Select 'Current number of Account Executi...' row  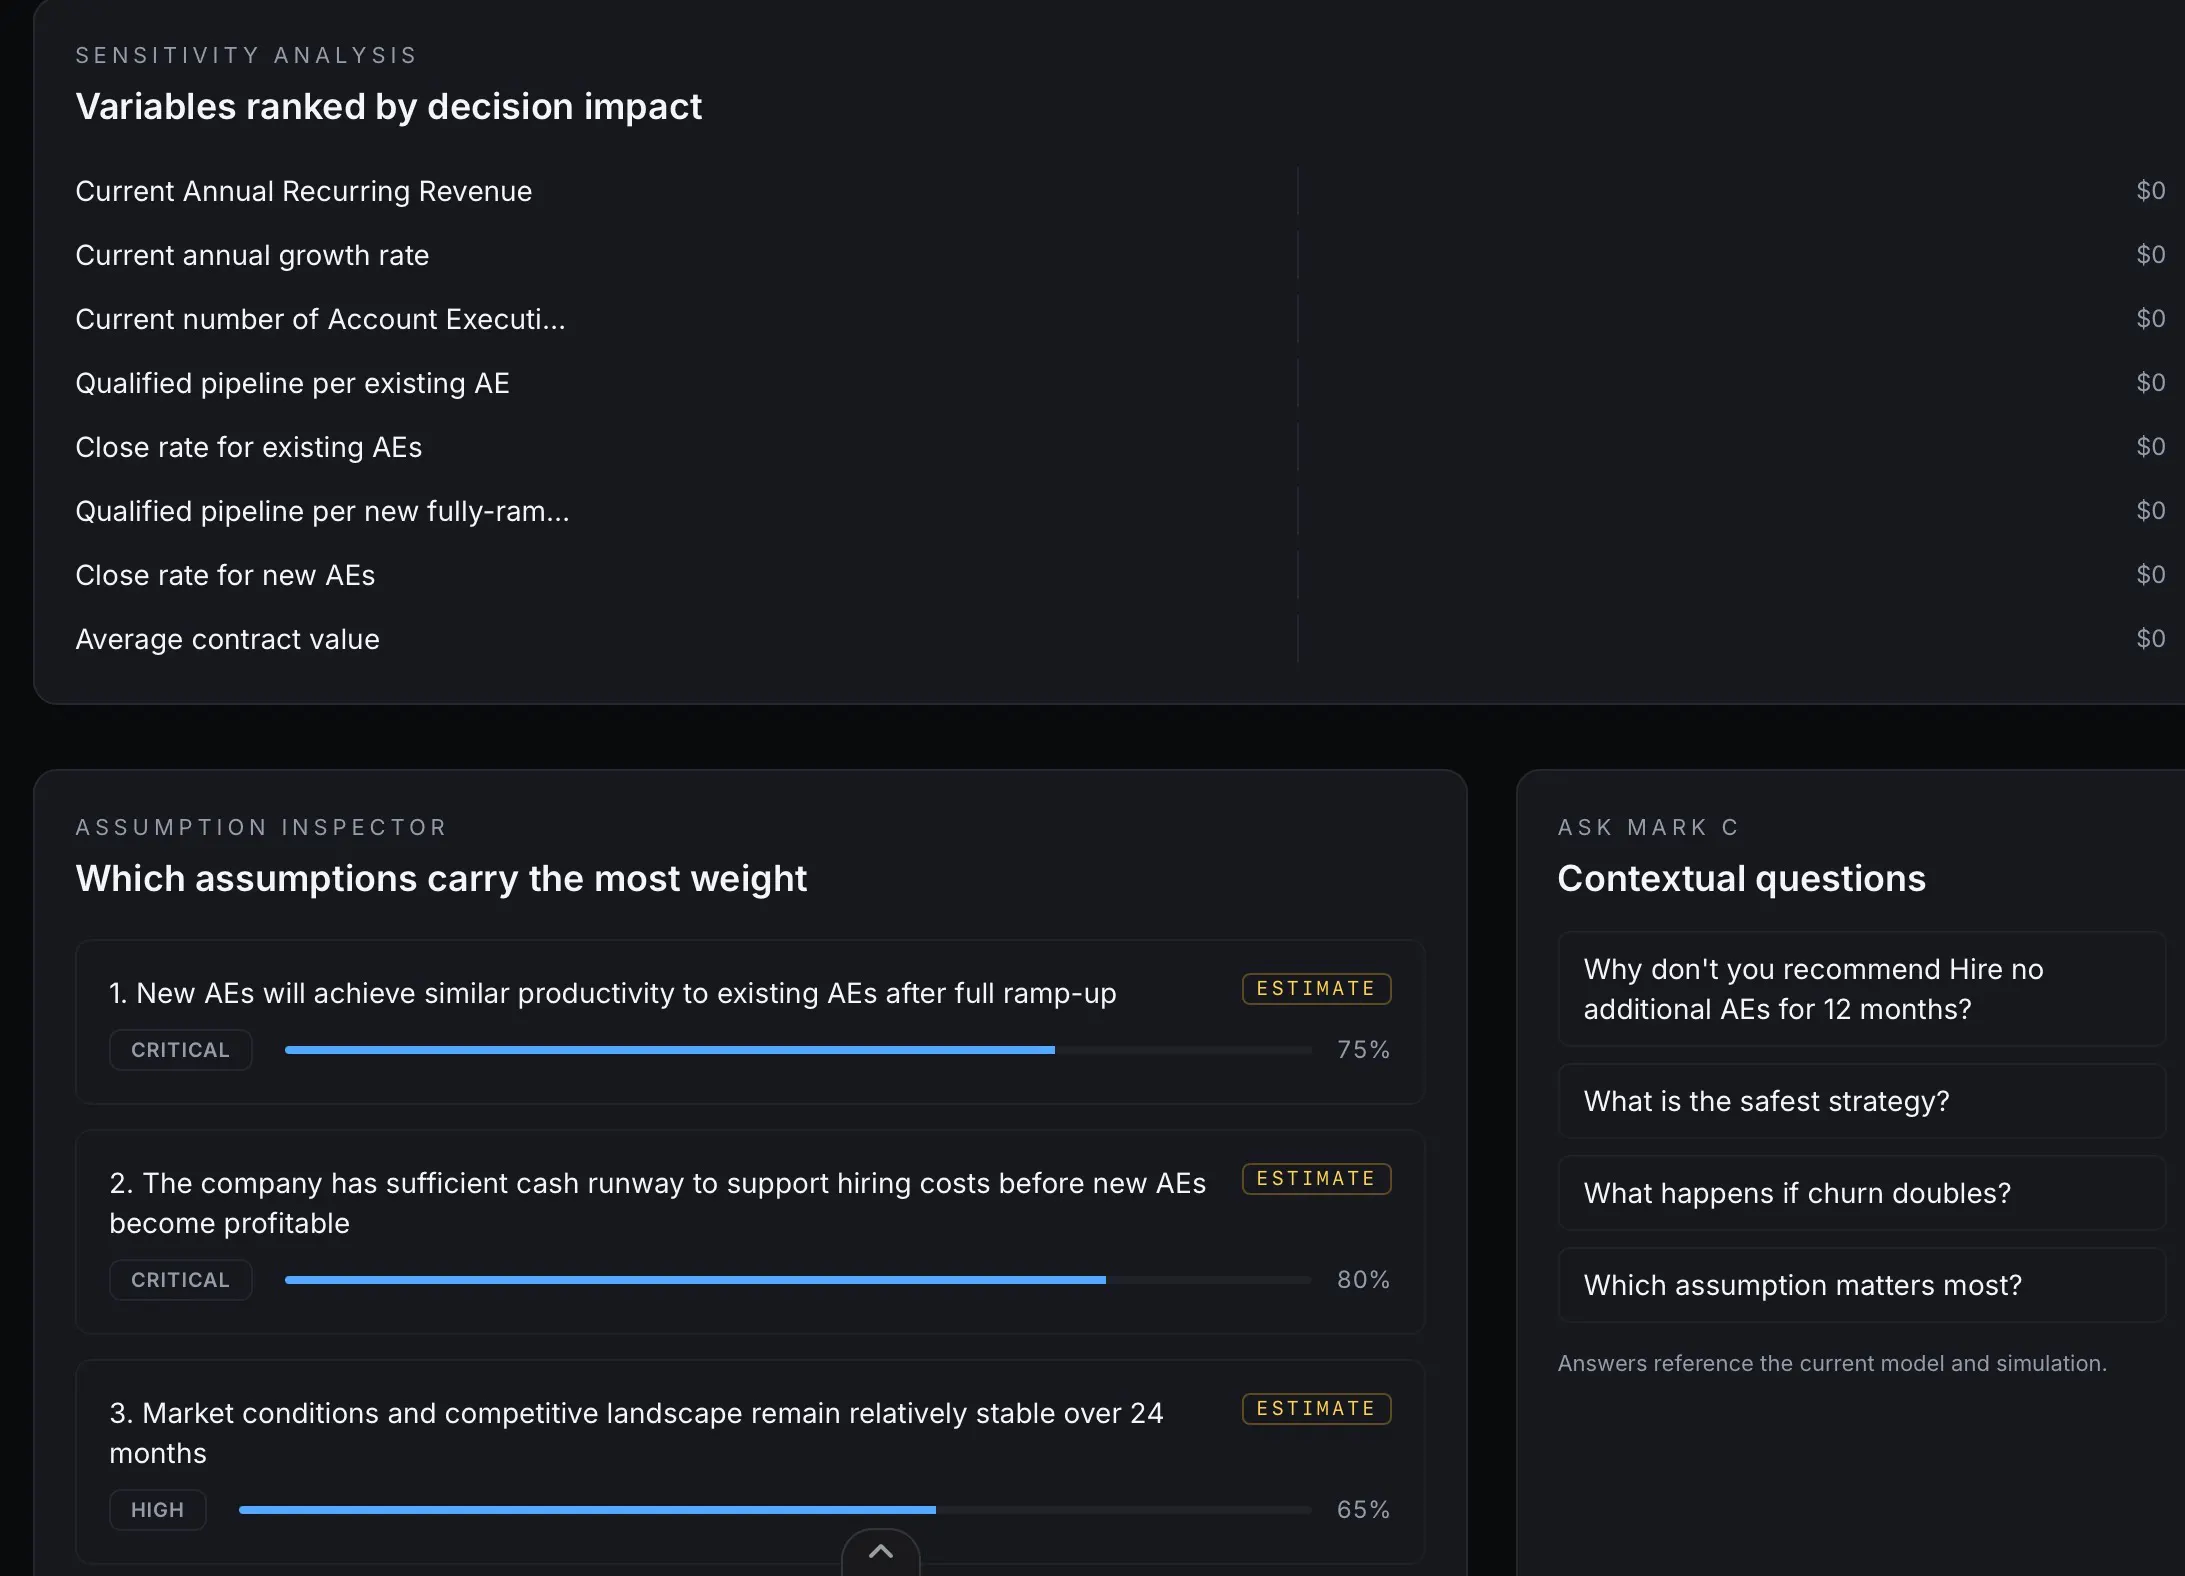tap(1120, 319)
